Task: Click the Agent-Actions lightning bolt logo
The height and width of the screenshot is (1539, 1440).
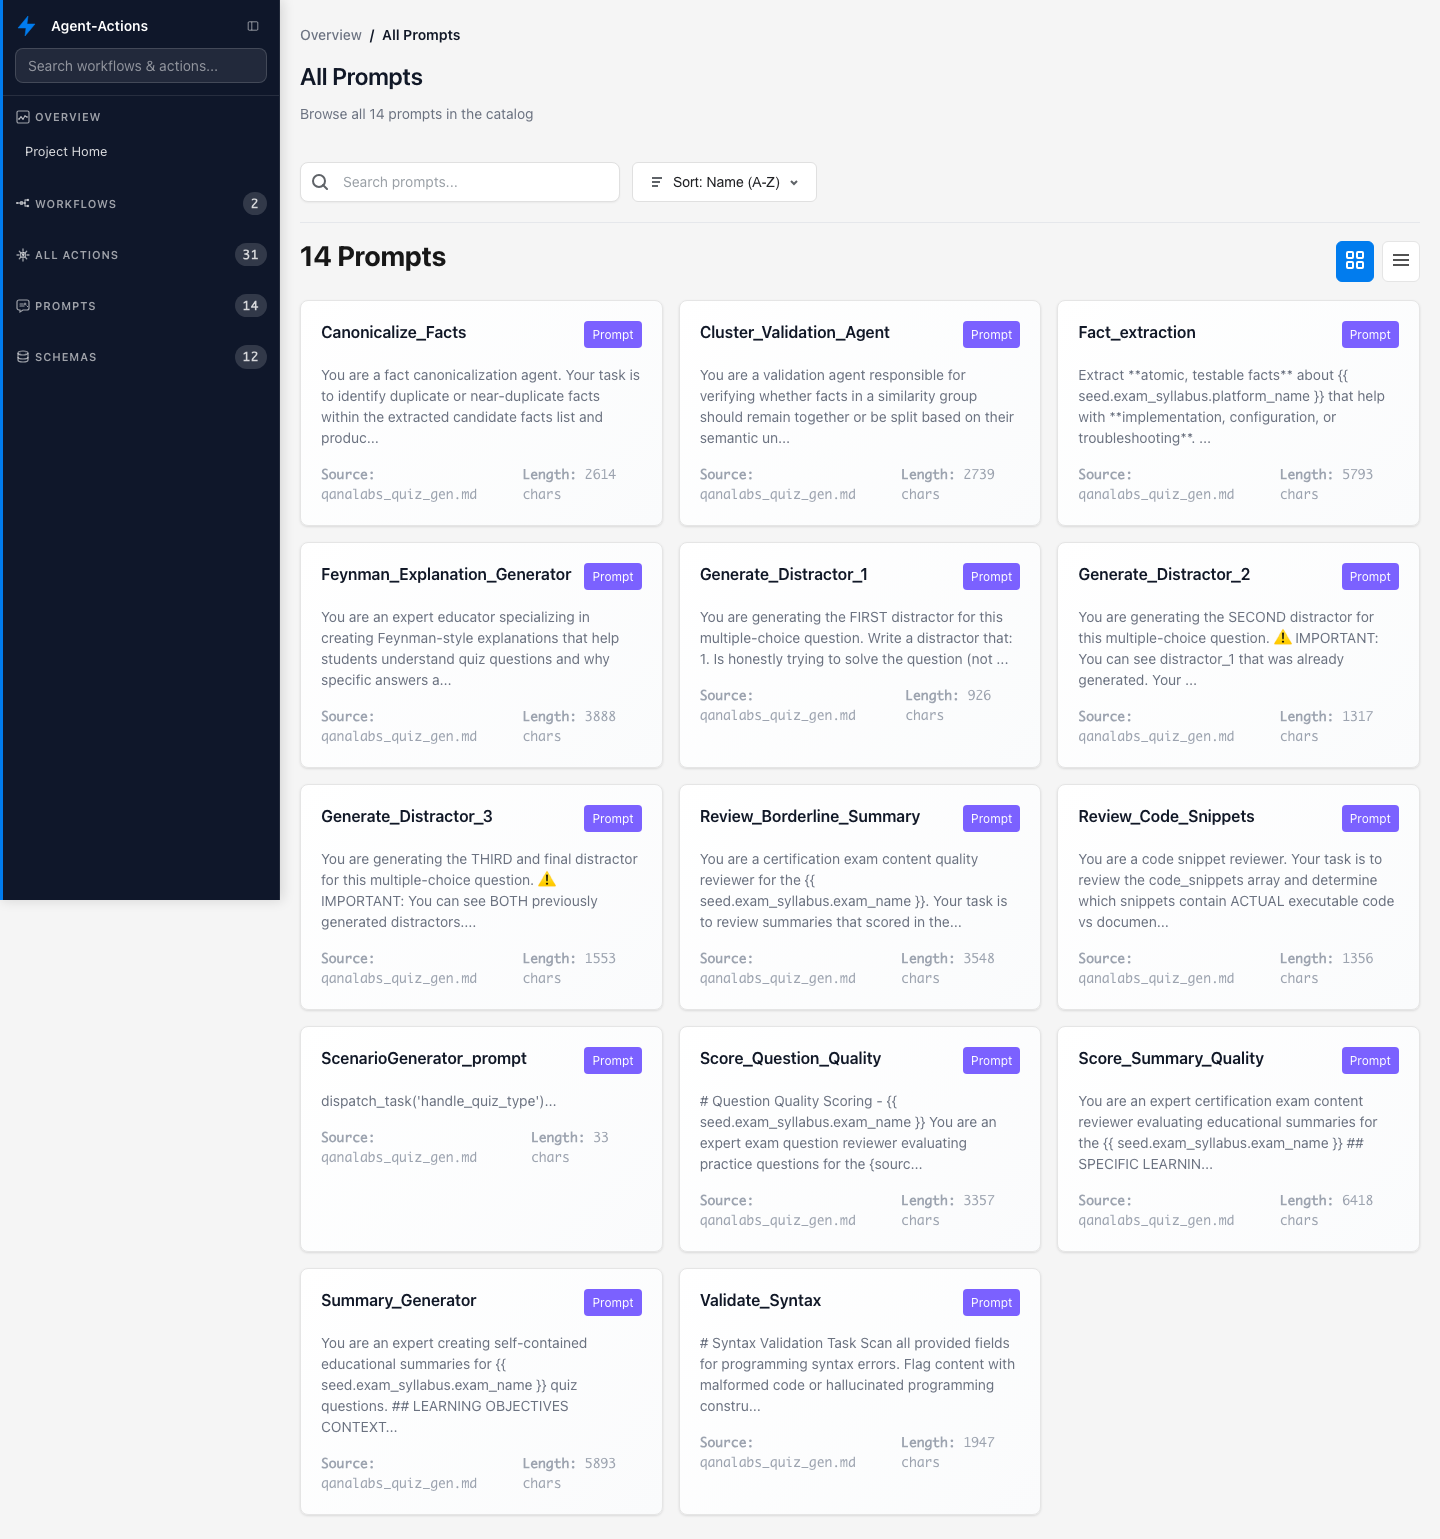Action: coord(26,26)
